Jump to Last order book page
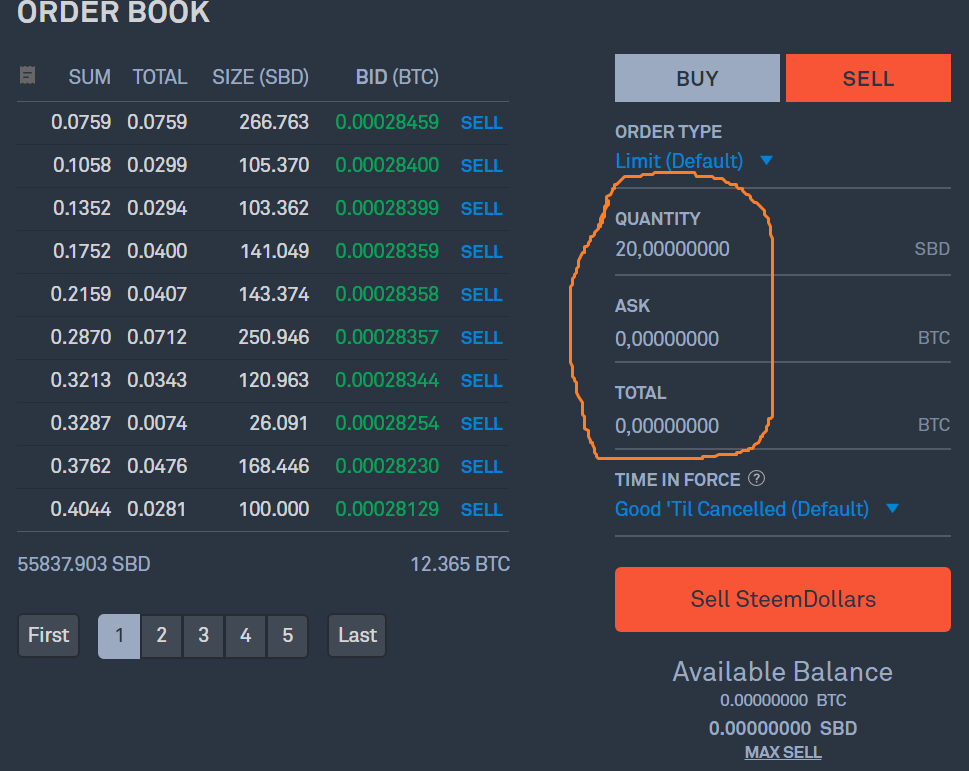This screenshot has height=771, width=969. pos(357,636)
